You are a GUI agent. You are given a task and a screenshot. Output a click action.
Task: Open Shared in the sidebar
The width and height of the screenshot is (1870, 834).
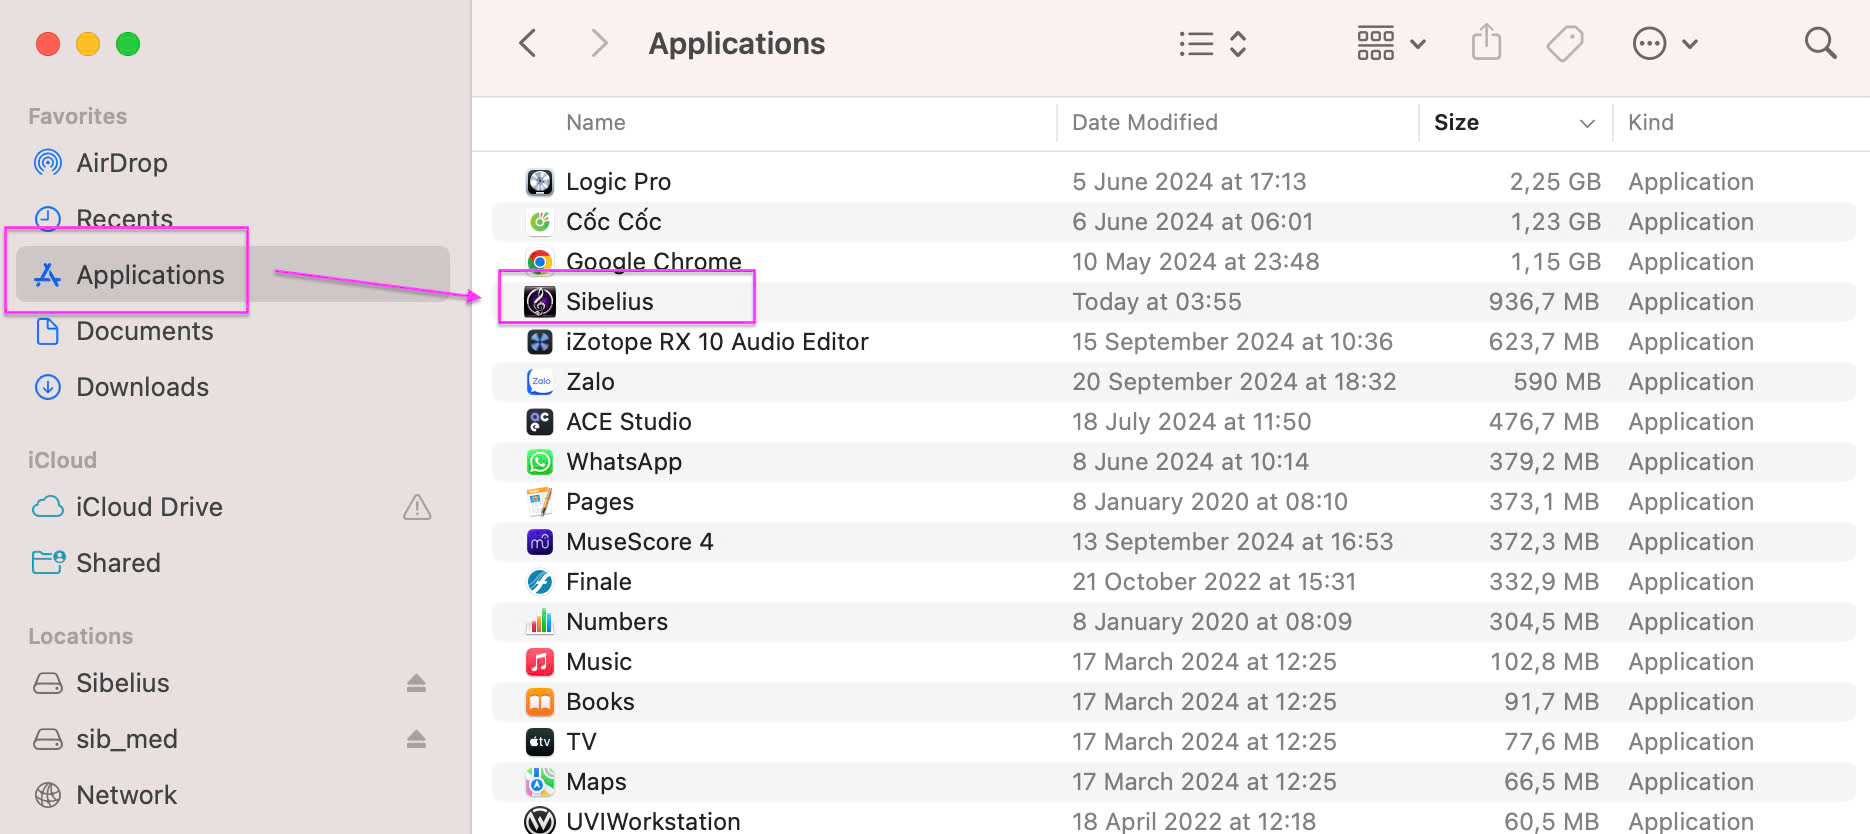coord(232,563)
